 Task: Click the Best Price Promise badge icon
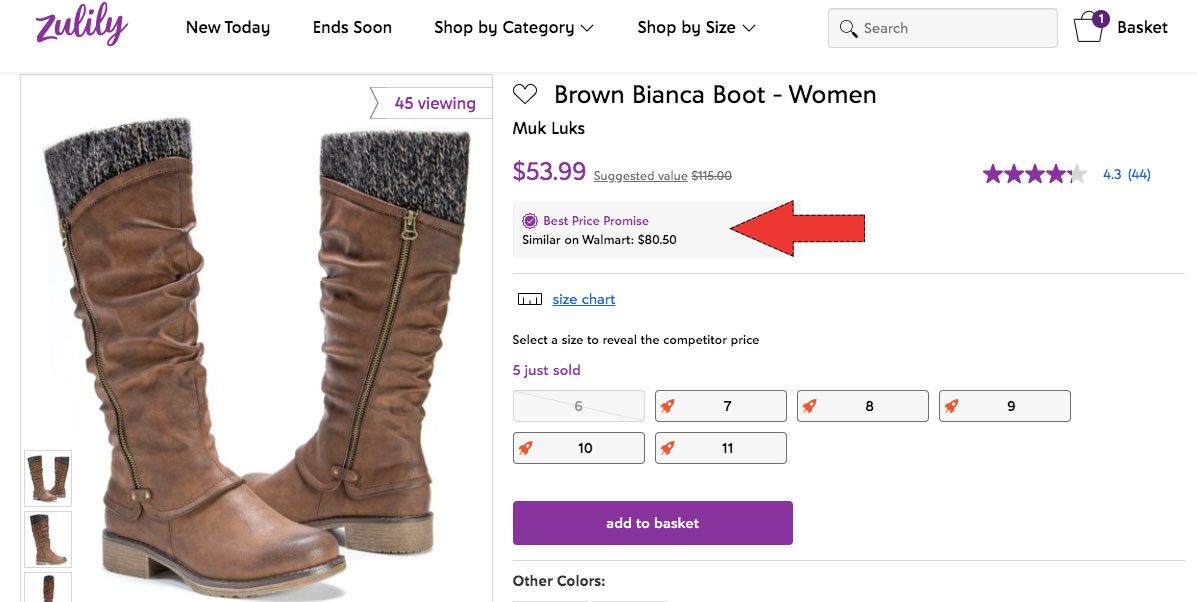[530, 221]
